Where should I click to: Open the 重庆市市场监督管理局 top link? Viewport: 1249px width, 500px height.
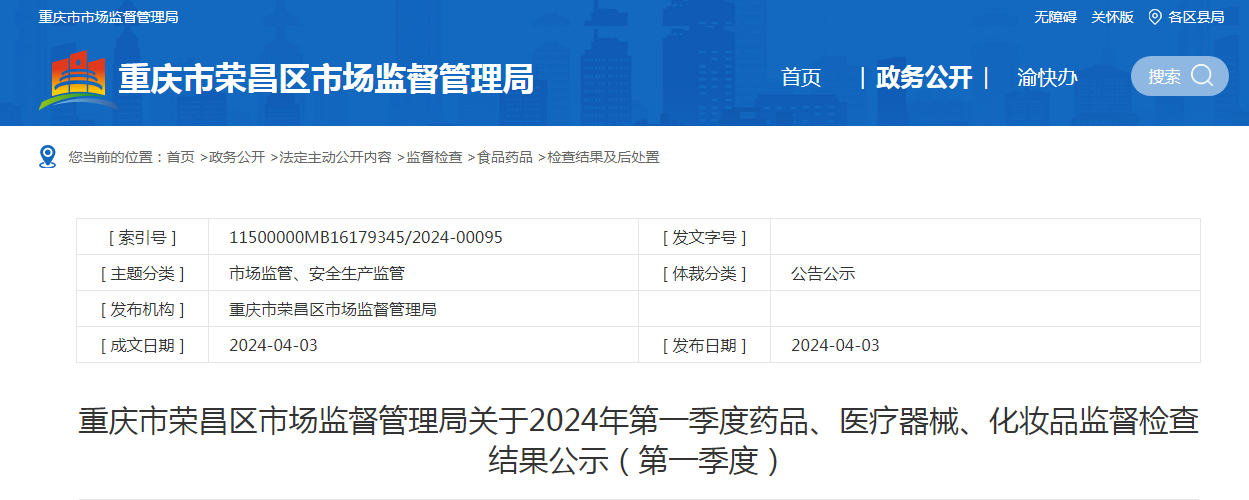pyautogui.click(x=108, y=17)
